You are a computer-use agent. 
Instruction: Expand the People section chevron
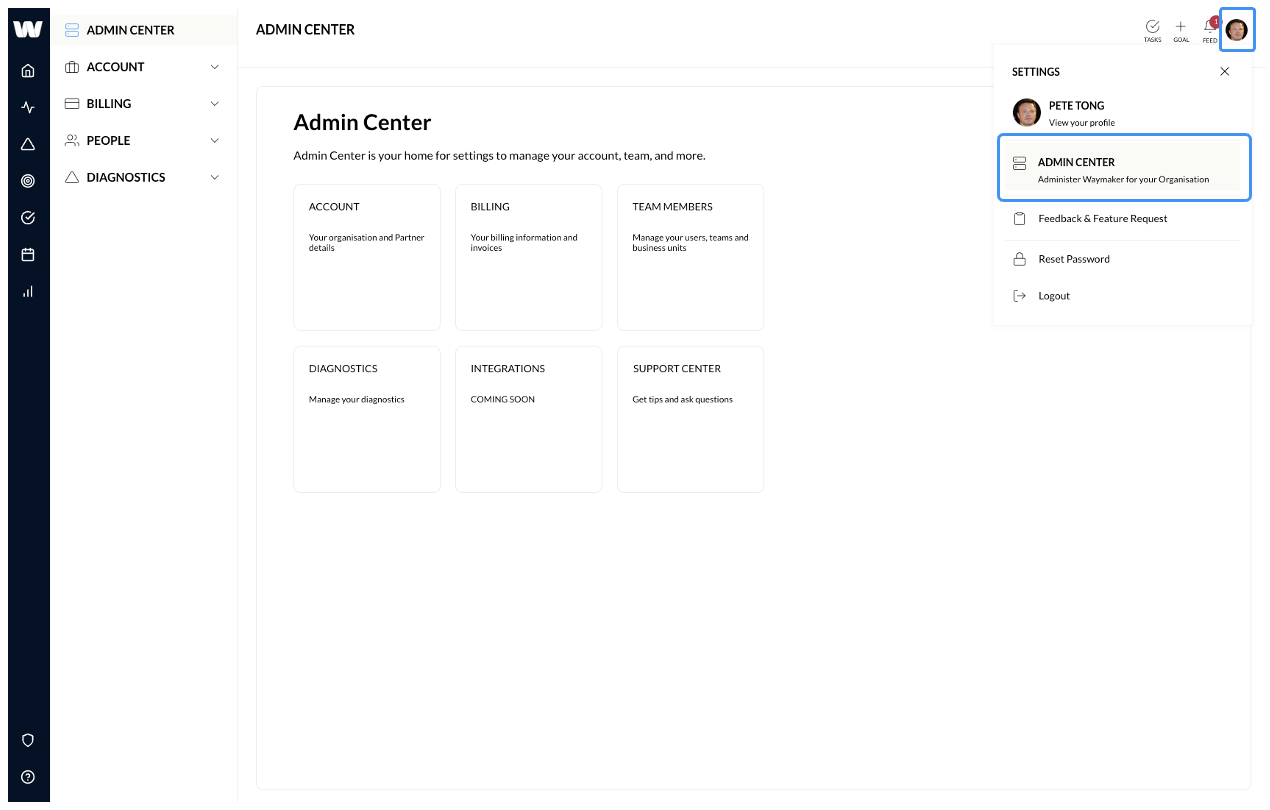click(215, 141)
